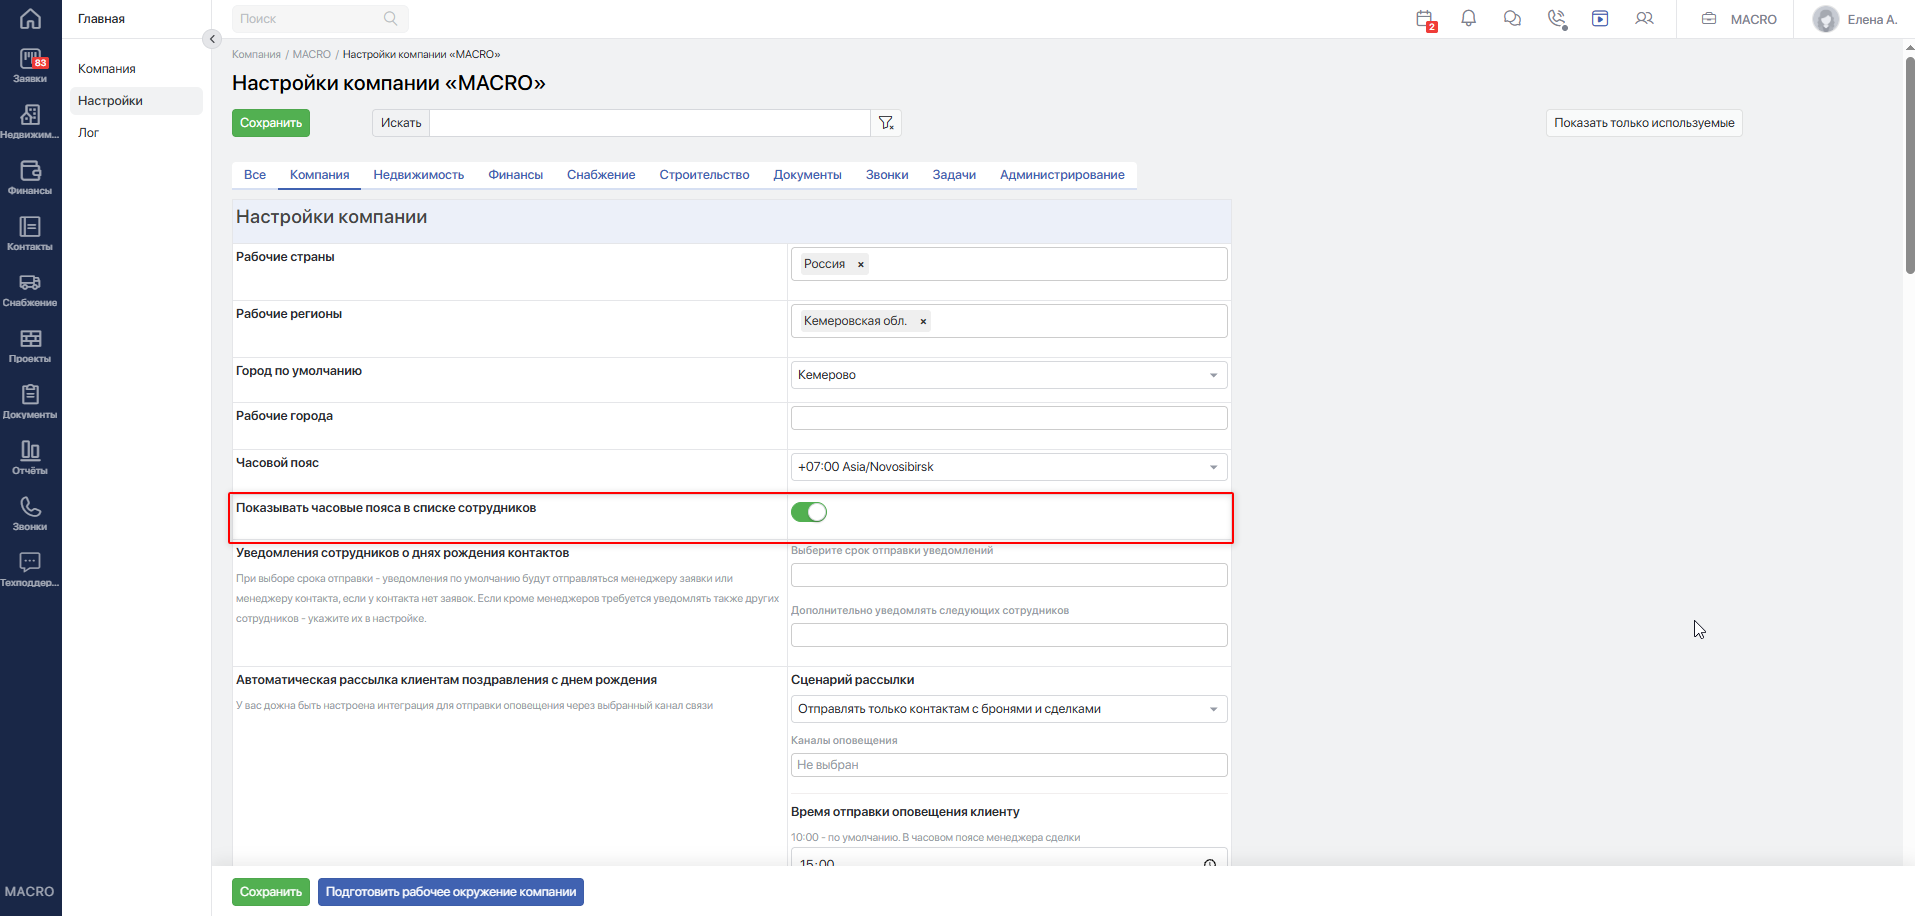Open the Финансы sidebar icon
Image resolution: width=1915 pixels, height=916 pixels.
(x=30, y=178)
